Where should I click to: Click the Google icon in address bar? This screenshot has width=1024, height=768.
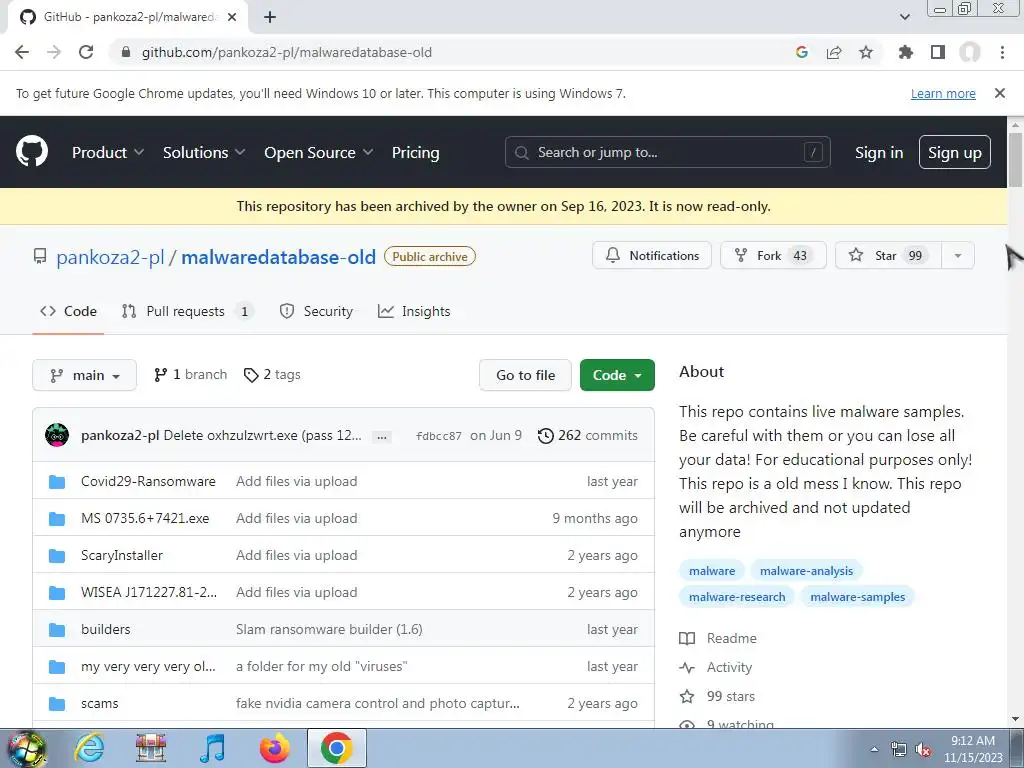(802, 52)
